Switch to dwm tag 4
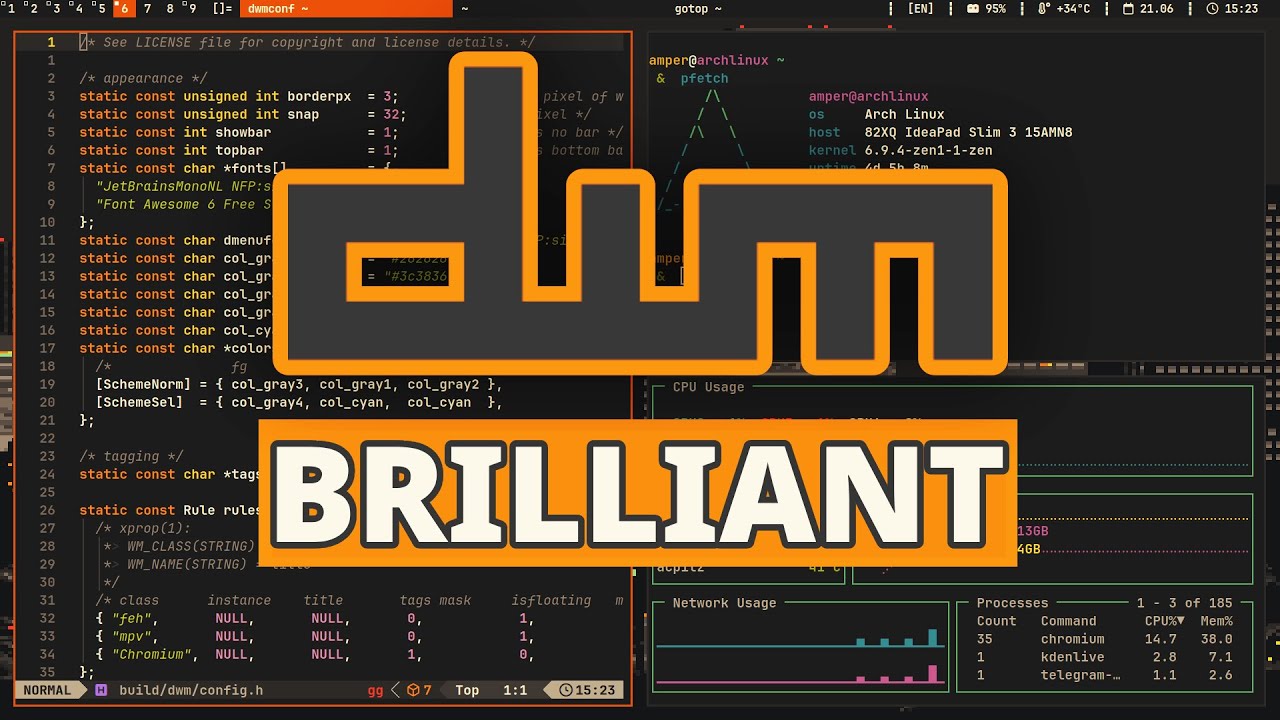 coord(79,8)
